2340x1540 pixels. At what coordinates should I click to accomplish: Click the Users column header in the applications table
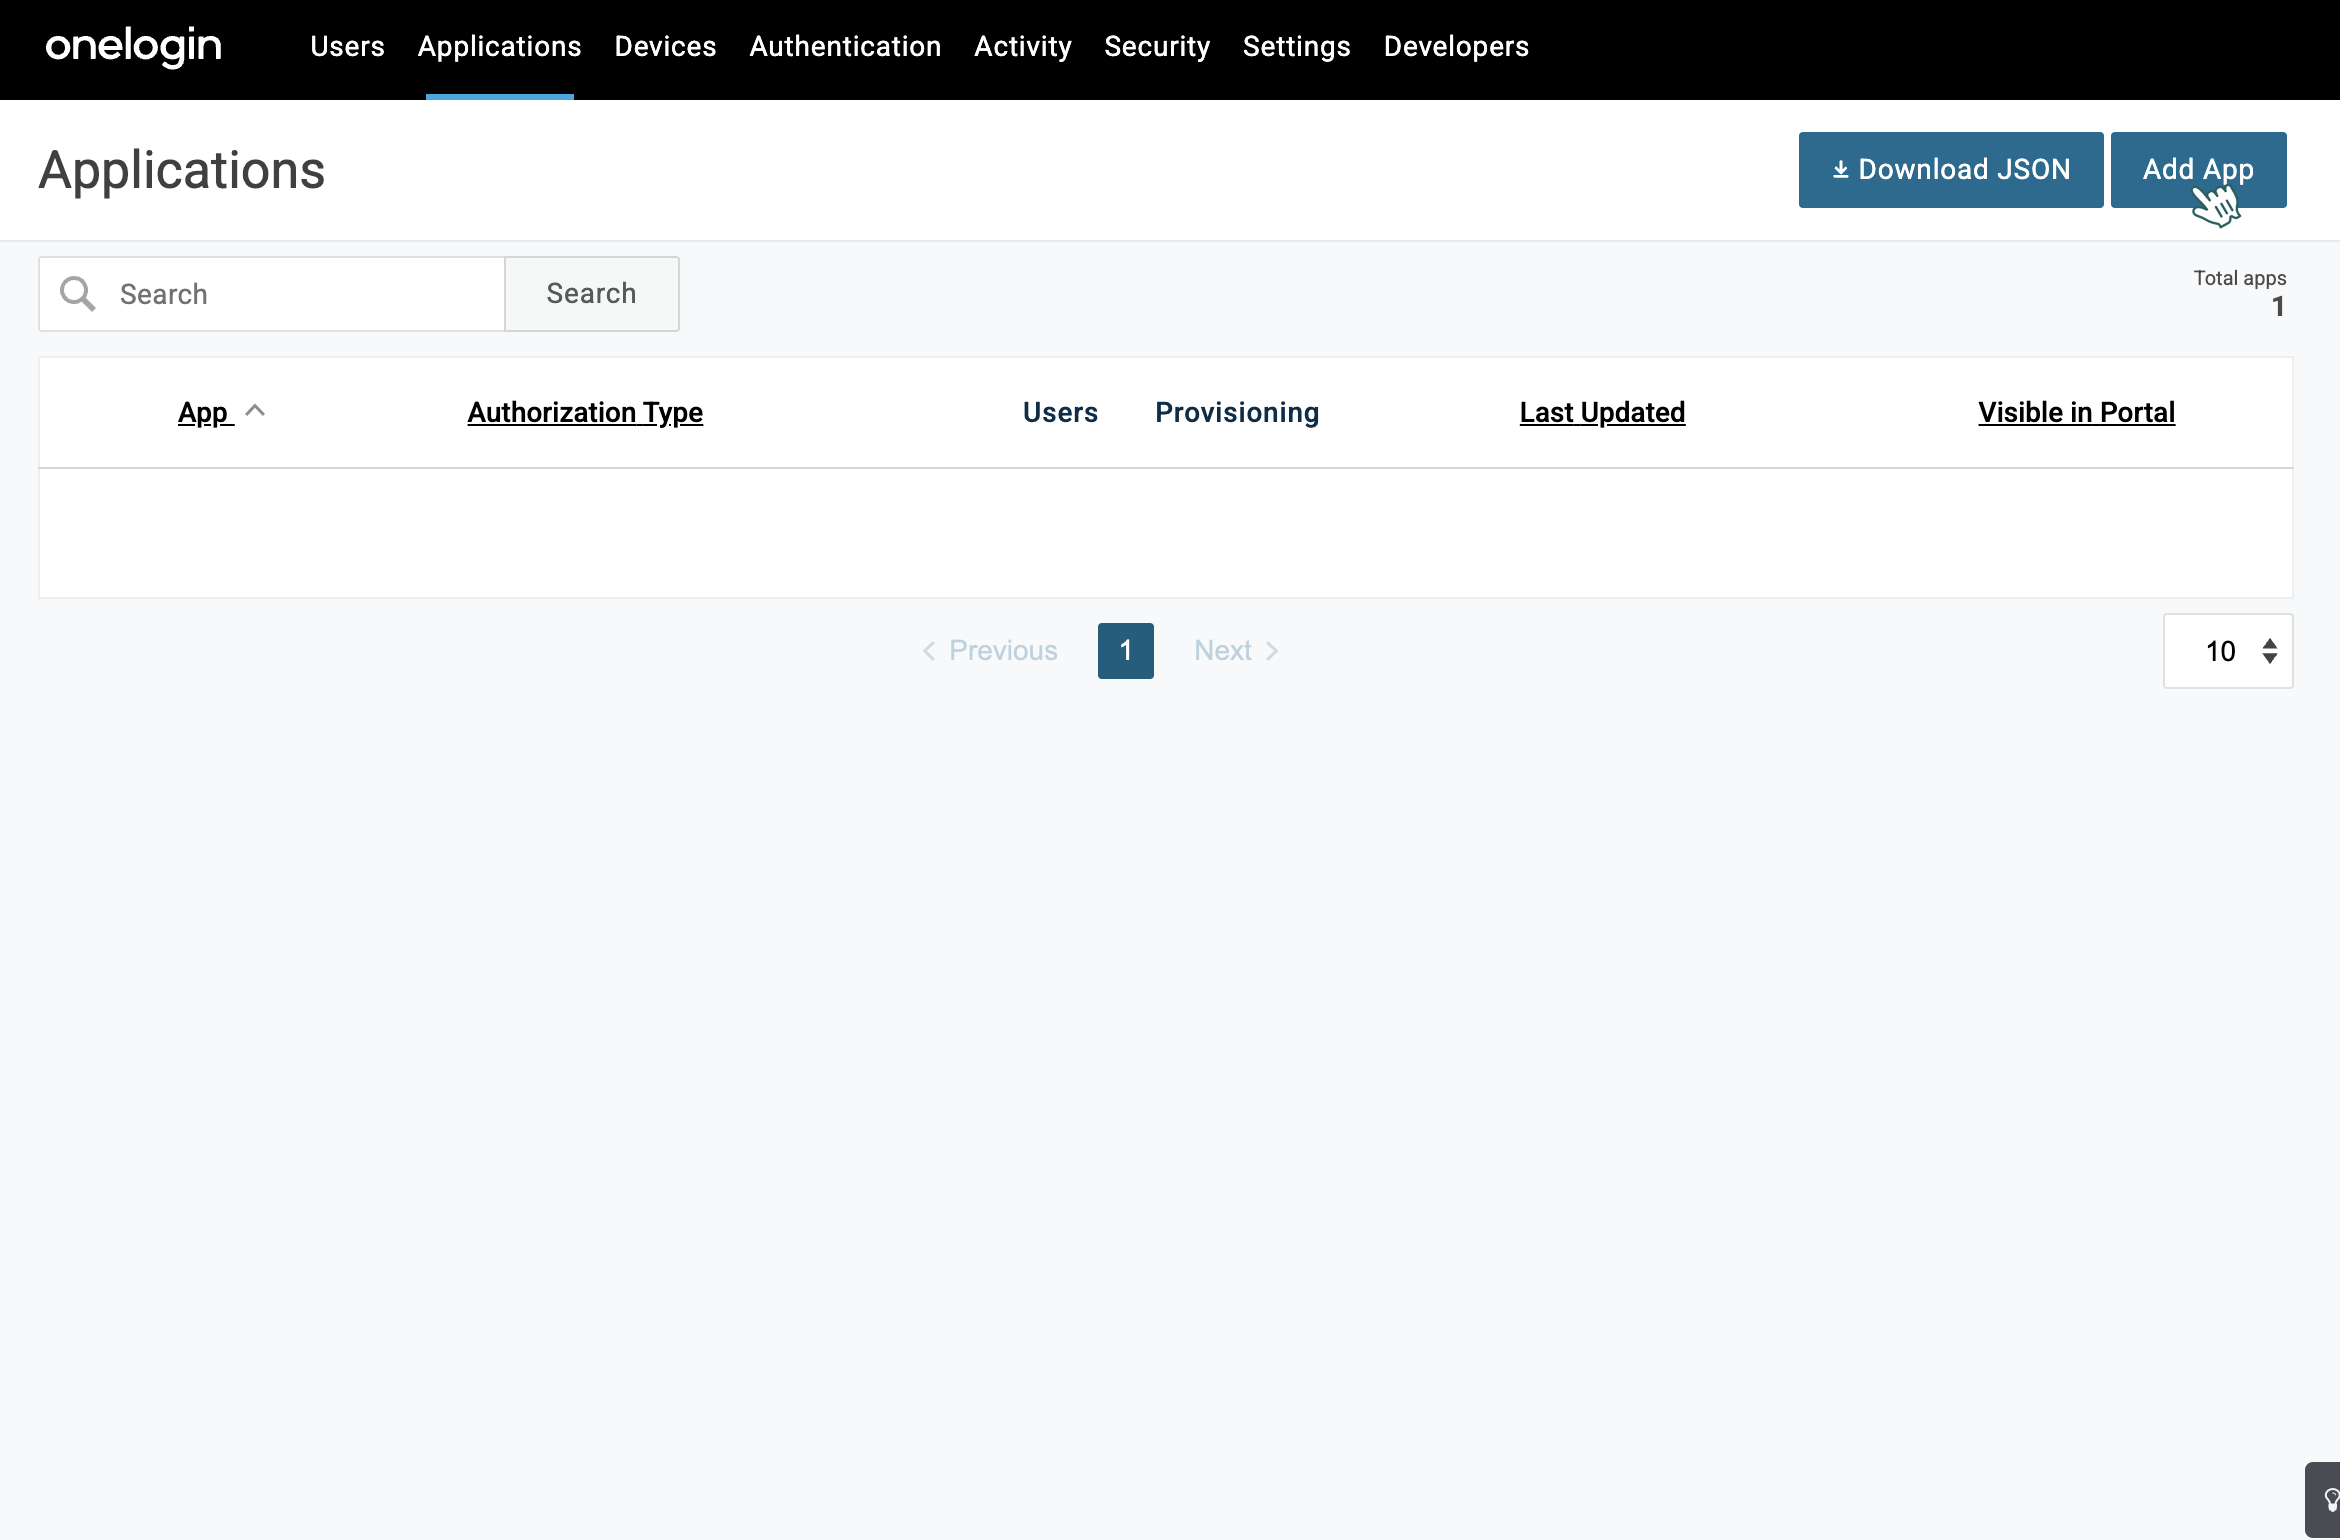click(1060, 412)
